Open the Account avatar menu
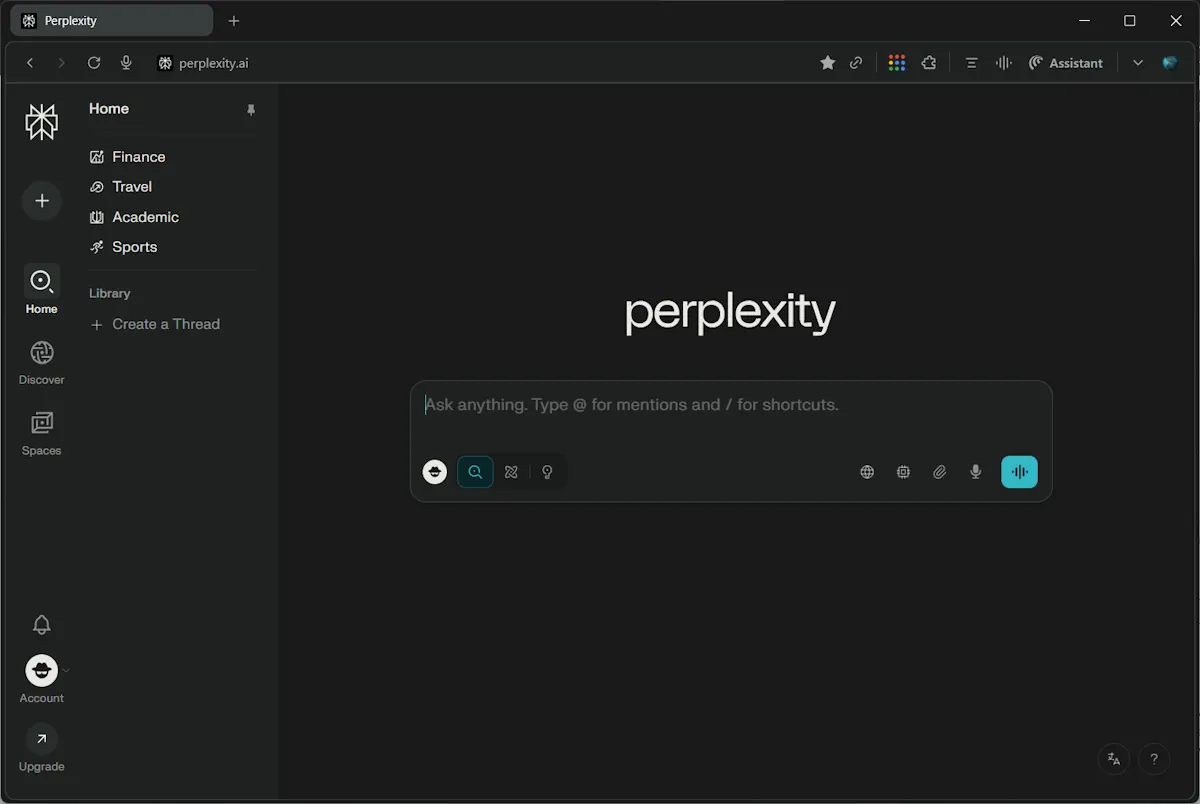The image size is (1200, 804). [41, 670]
